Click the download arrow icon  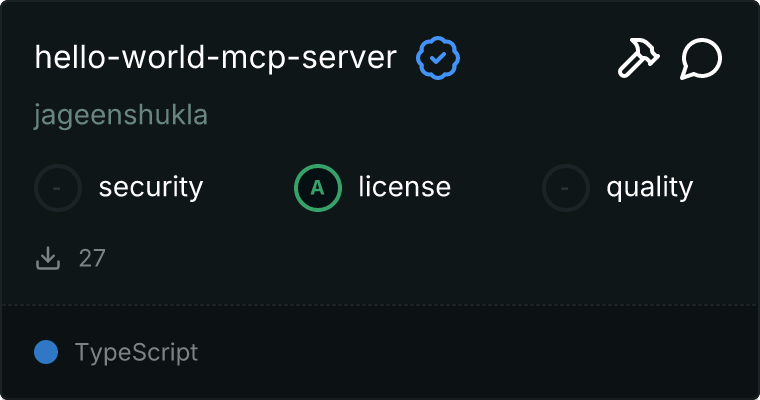pyautogui.click(x=48, y=258)
